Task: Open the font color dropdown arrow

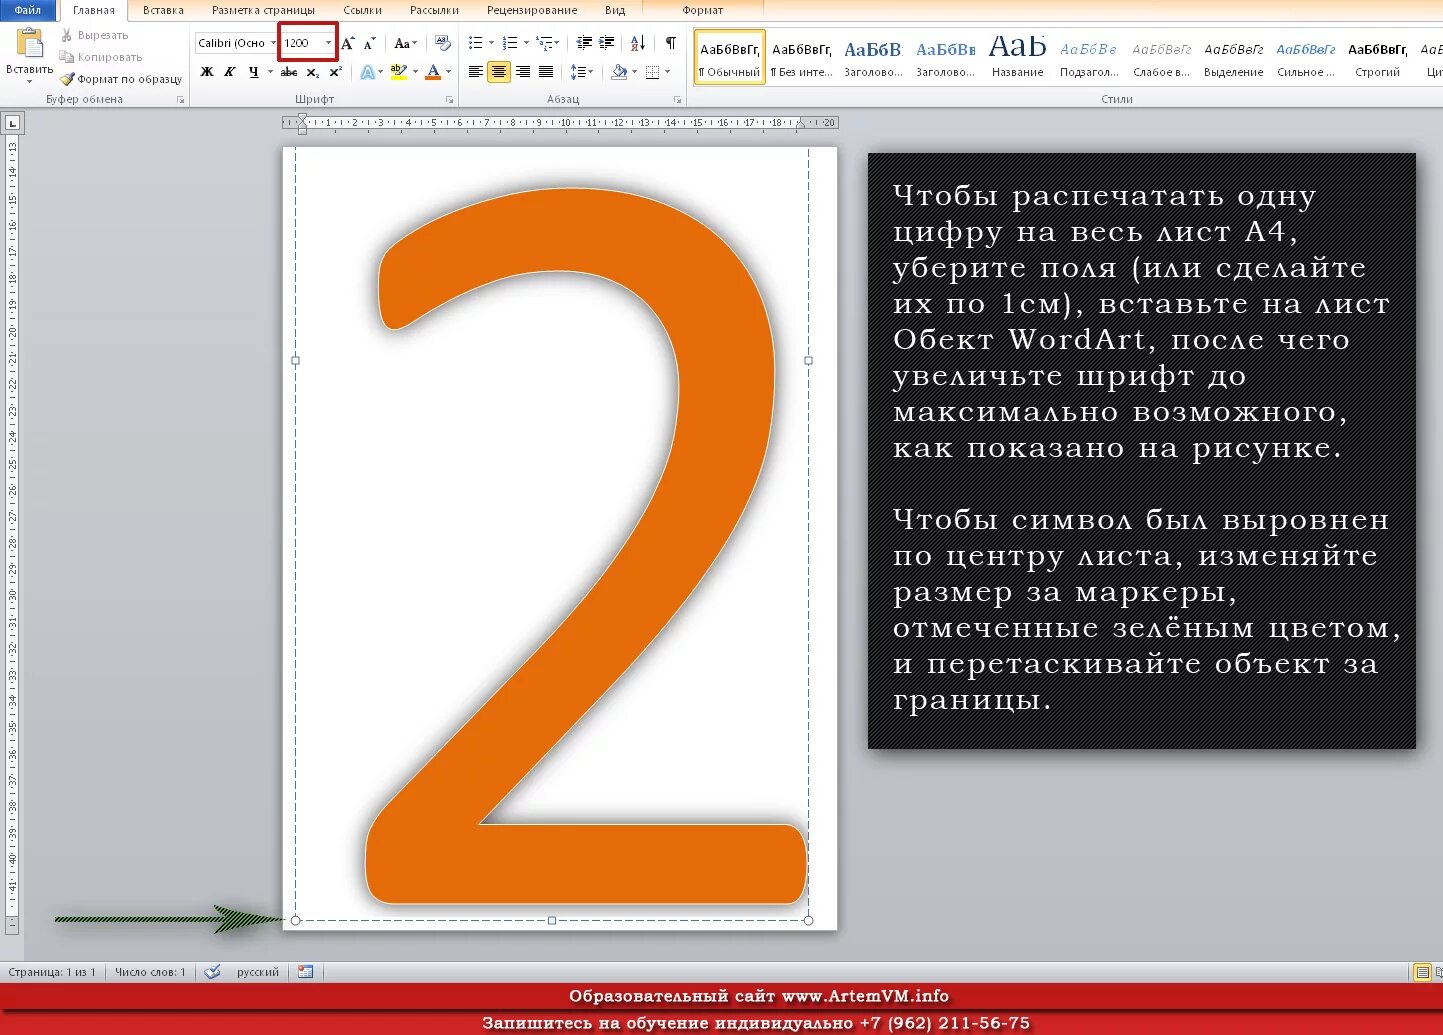Action: click(448, 72)
